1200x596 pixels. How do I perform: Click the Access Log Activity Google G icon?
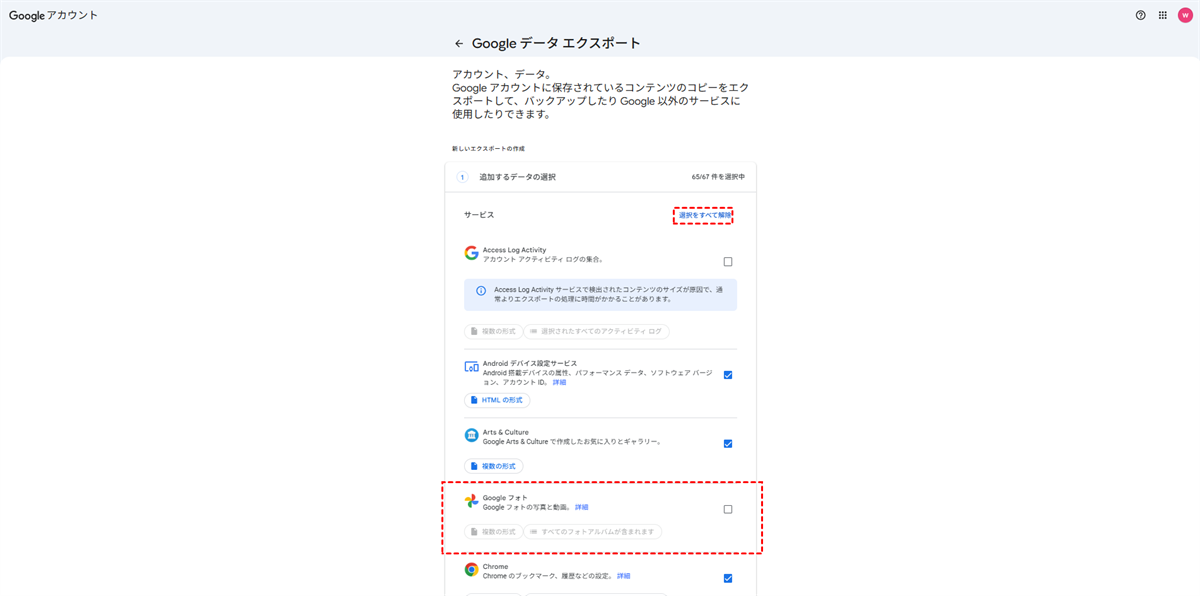coord(471,253)
